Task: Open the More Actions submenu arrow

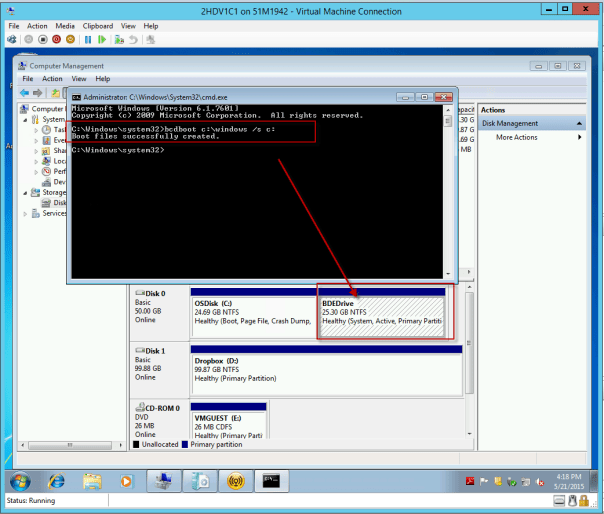Action: coord(579,137)
